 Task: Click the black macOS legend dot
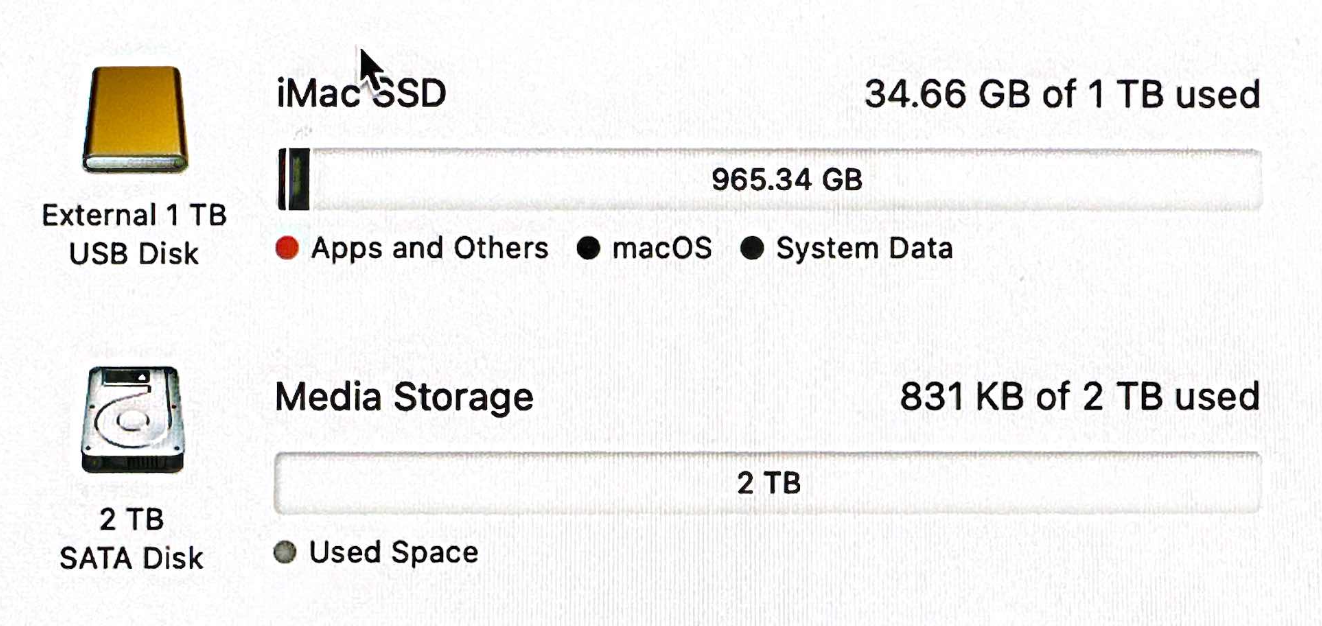pos(589,249)
